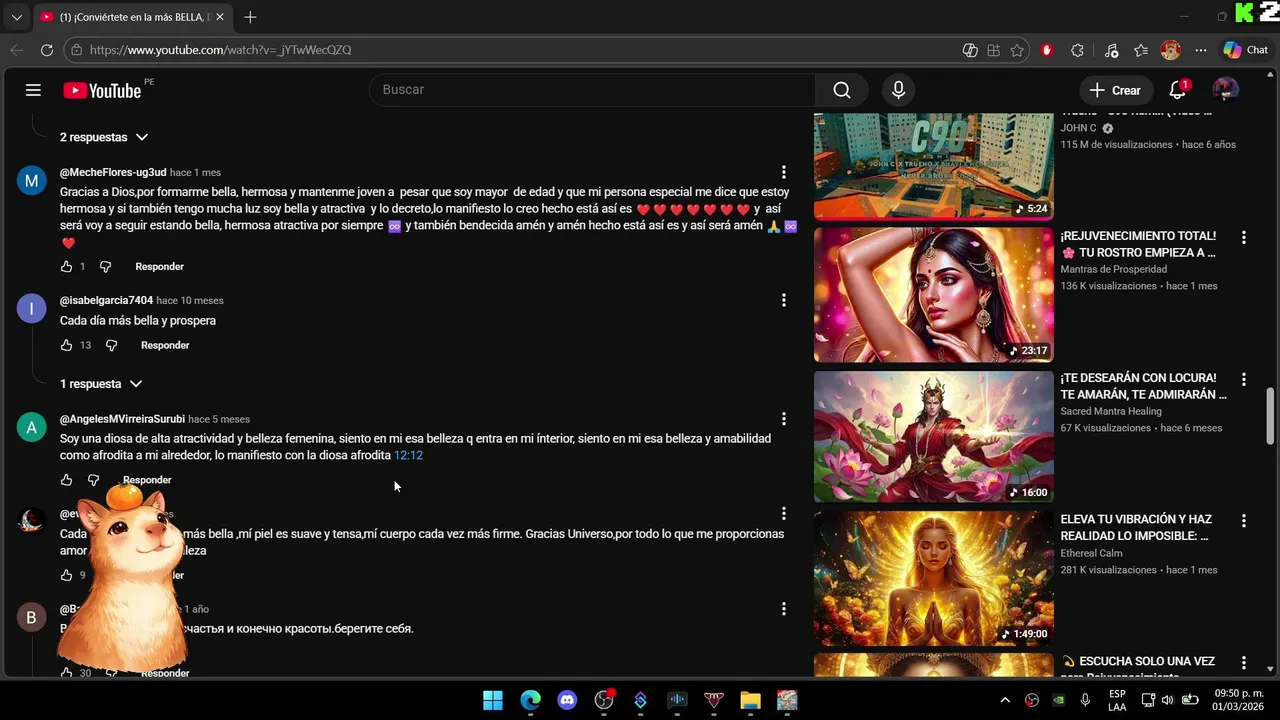Go to YouTube home via logo
Viewport: 1280px width, 720px height.
tap(102, 91)
